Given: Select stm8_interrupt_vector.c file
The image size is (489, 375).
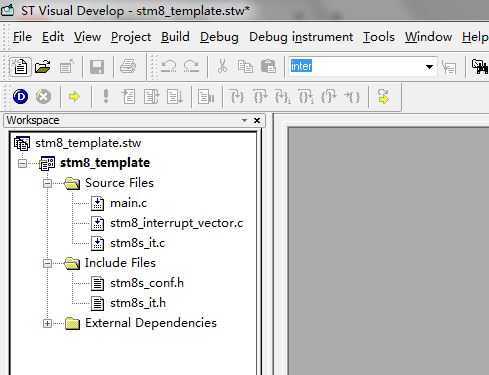Looking at the screenshot, I should 177,223.
